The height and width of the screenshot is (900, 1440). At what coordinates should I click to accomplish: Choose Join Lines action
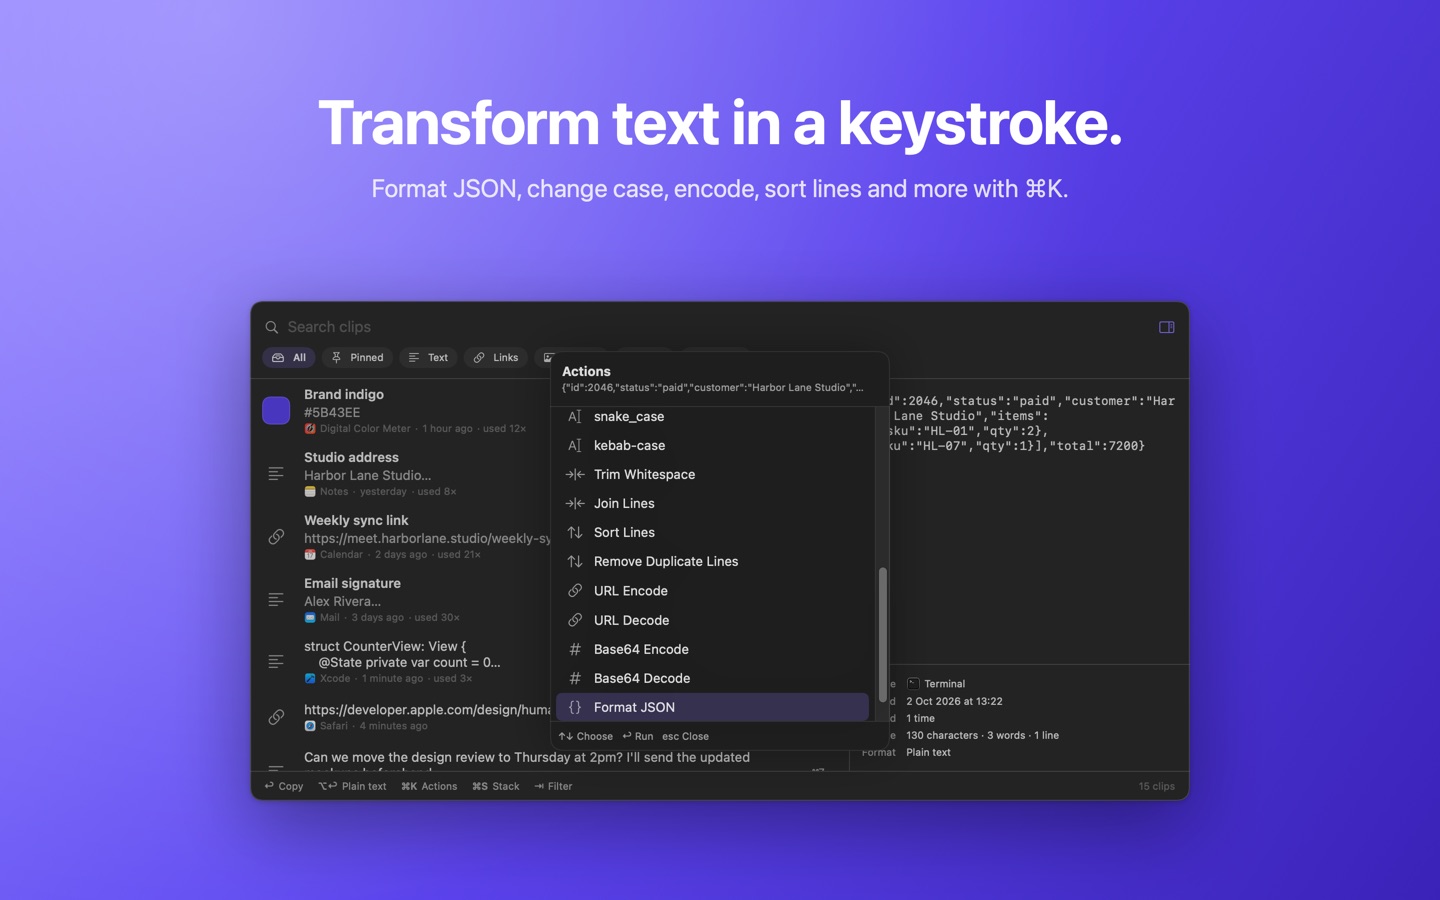pos(712,504)
